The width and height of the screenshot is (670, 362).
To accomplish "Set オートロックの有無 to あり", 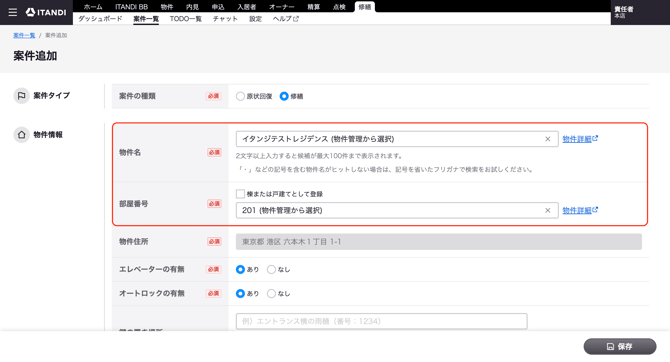I will (x=240, y=293).
